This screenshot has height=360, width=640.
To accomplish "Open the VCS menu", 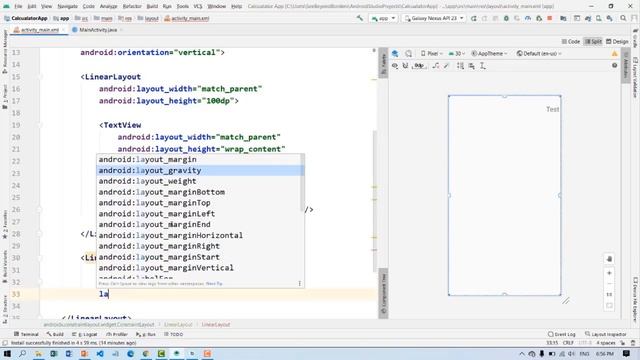I will coord(198,7).
